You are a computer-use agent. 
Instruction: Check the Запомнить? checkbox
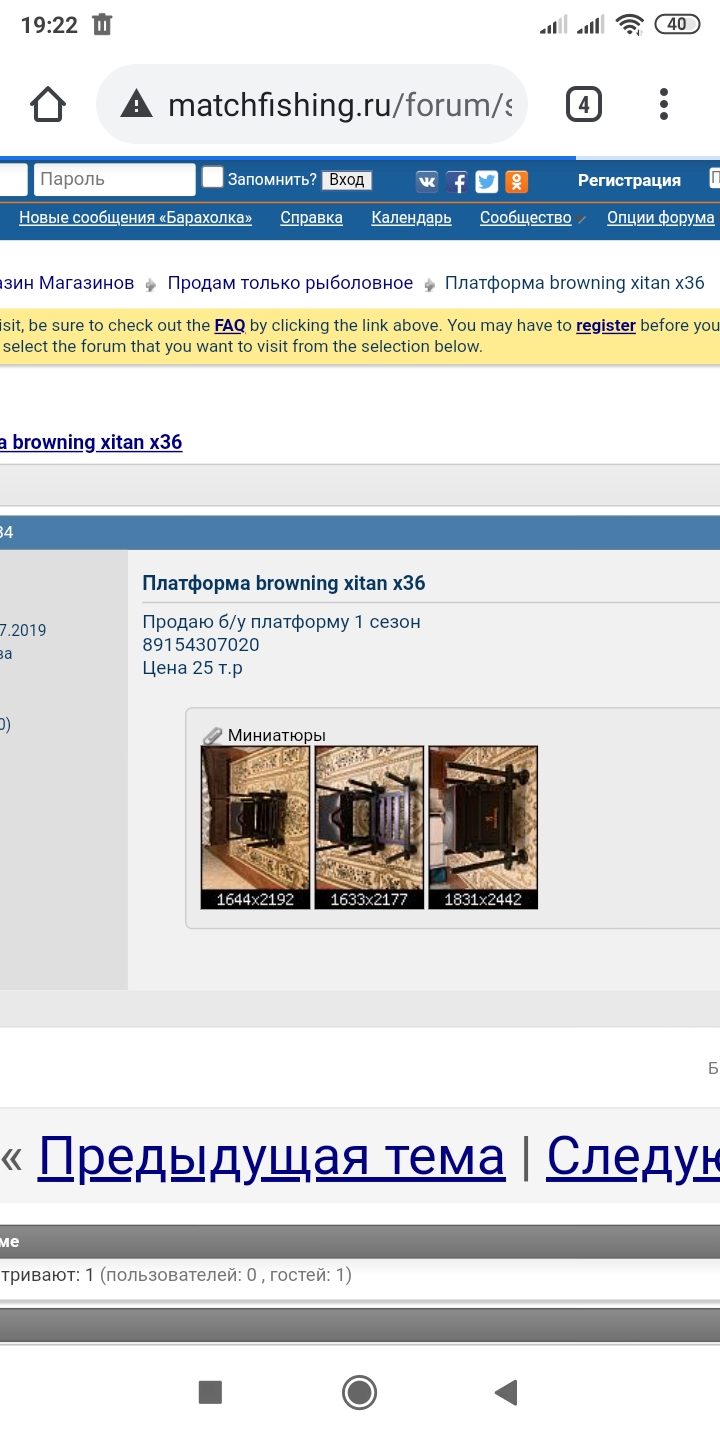pos(212,178)
